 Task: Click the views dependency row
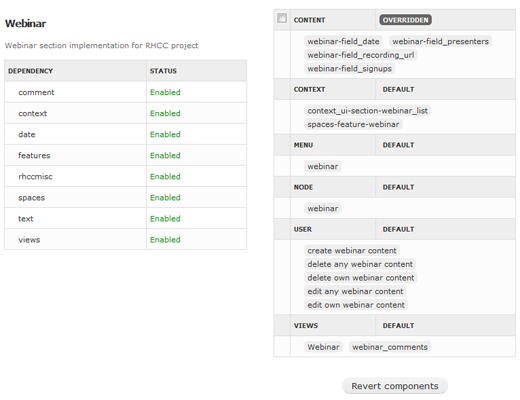(x=125, y=240)
